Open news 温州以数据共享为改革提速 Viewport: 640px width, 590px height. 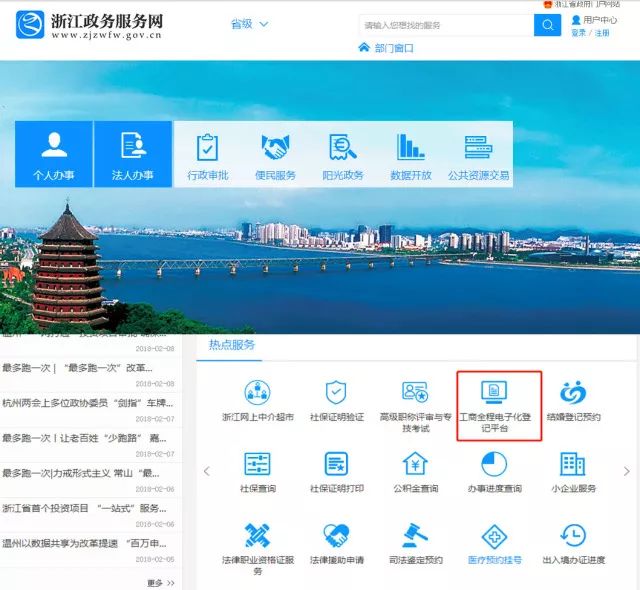(x=84, y=543)
